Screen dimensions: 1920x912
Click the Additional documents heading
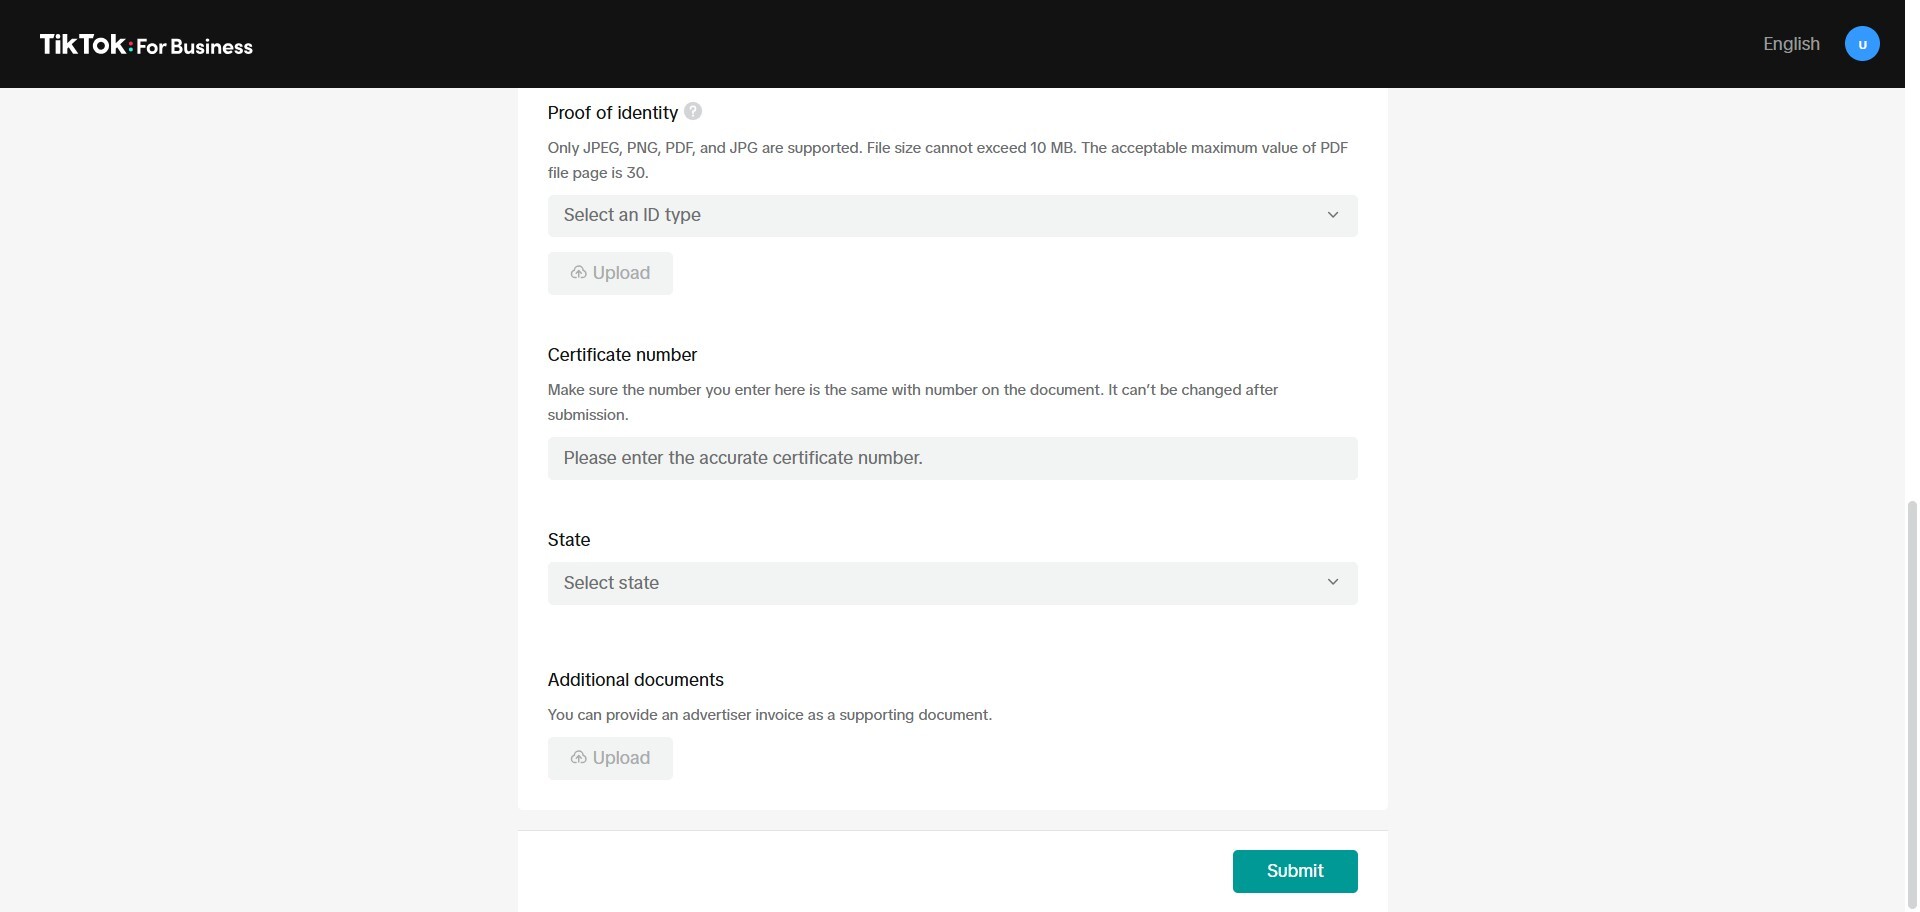point(635,680)
